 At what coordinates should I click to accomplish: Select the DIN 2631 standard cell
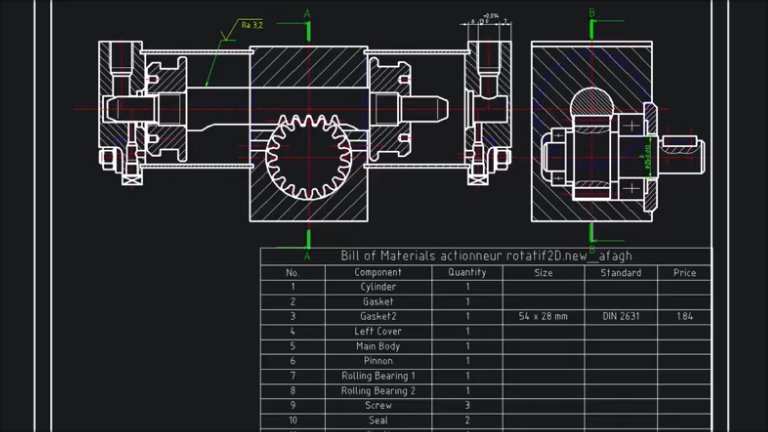621,316
